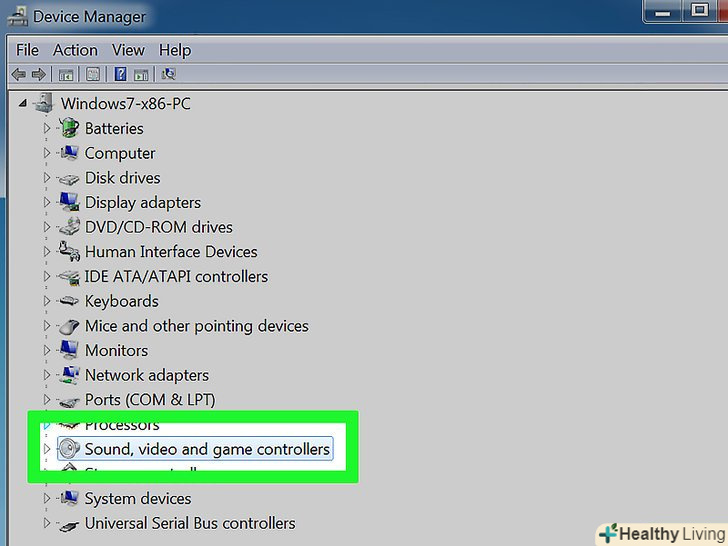Click the speaker icon for Sound controllers
The image size is (728, 546).
[x=69, y=448]
